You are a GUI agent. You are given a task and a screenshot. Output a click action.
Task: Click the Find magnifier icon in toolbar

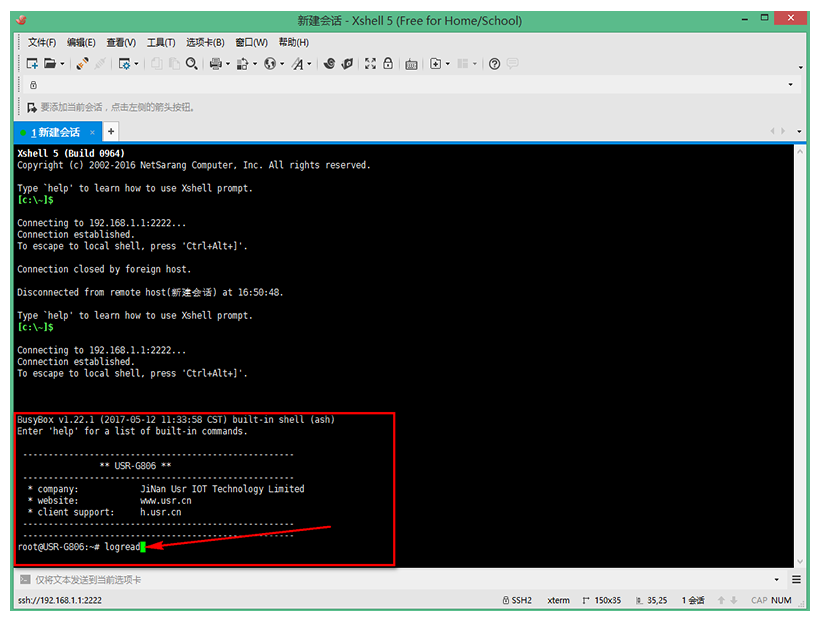(x=192, y=64)
